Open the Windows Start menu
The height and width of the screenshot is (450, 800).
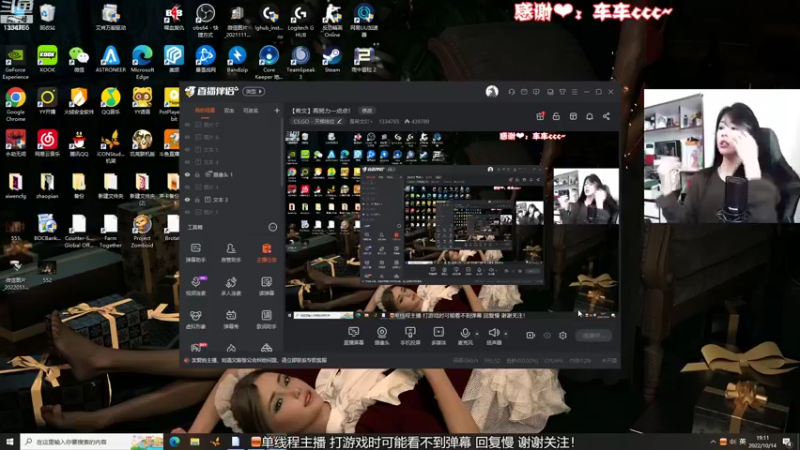10,442
